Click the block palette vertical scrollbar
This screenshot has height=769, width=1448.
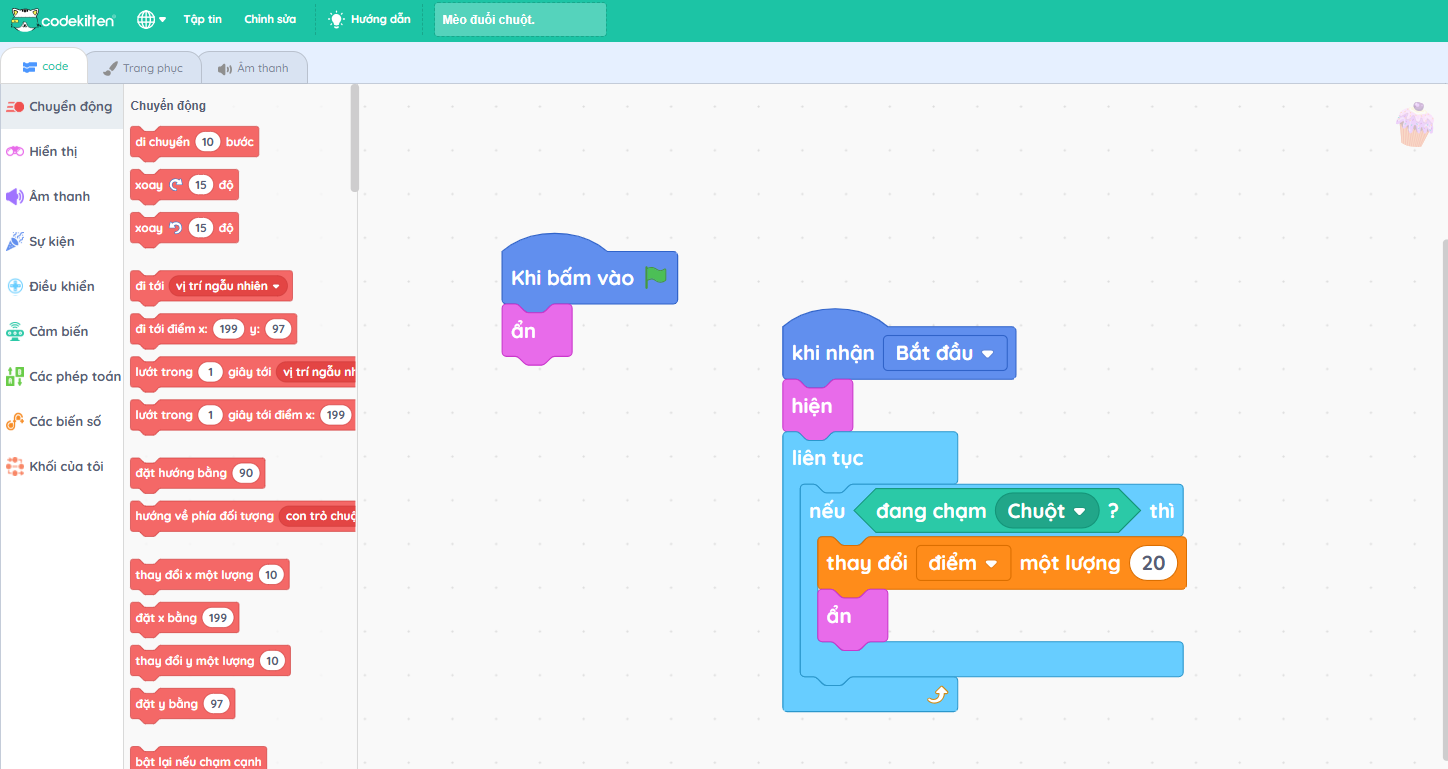[x=354, y=140]
